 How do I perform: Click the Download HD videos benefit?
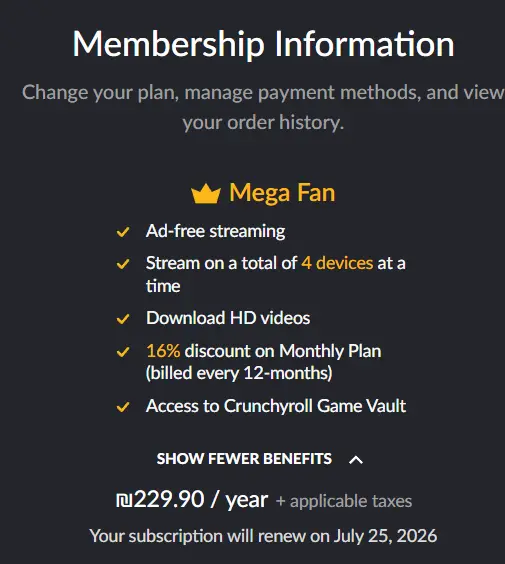(228, 318)
